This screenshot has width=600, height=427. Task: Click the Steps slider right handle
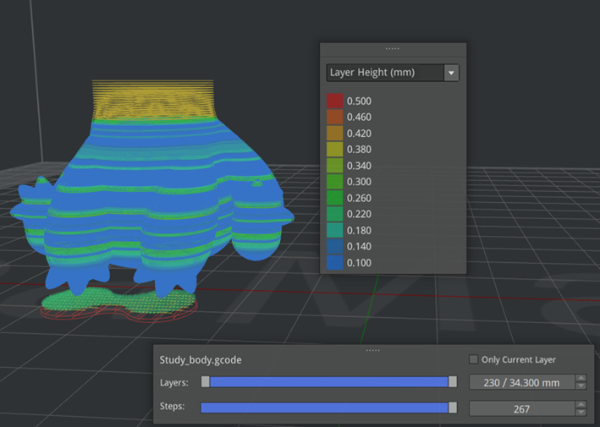pos(453,408)
